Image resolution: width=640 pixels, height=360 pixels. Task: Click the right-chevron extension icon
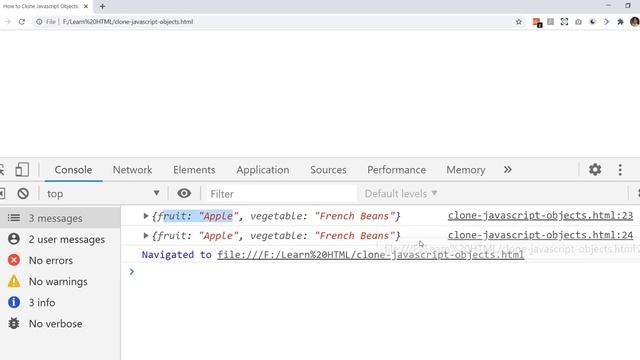(606, 22)
